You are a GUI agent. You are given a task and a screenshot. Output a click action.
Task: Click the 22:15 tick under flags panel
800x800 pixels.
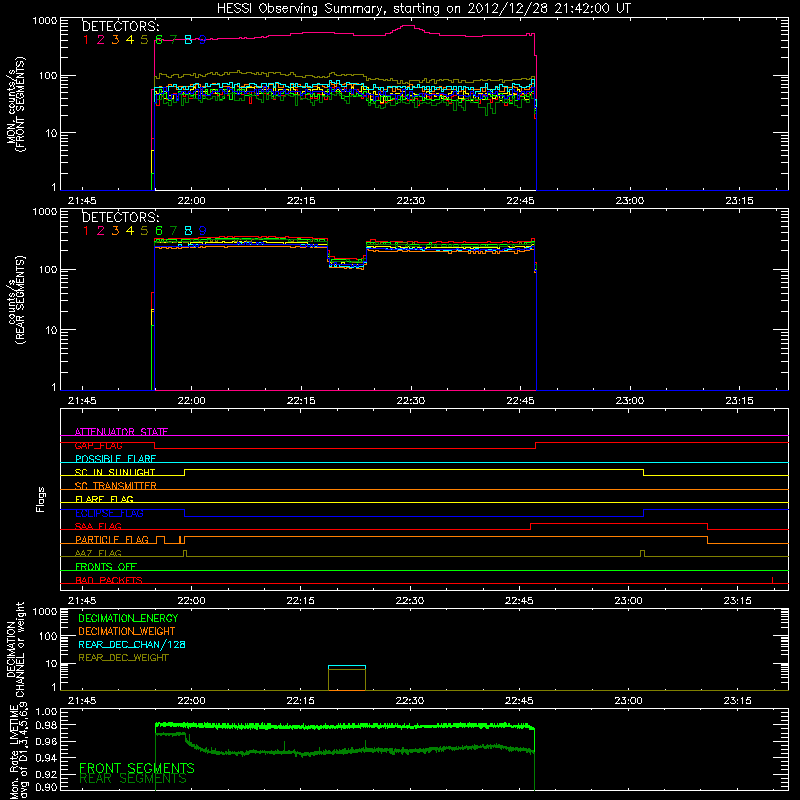click(301, 601)
